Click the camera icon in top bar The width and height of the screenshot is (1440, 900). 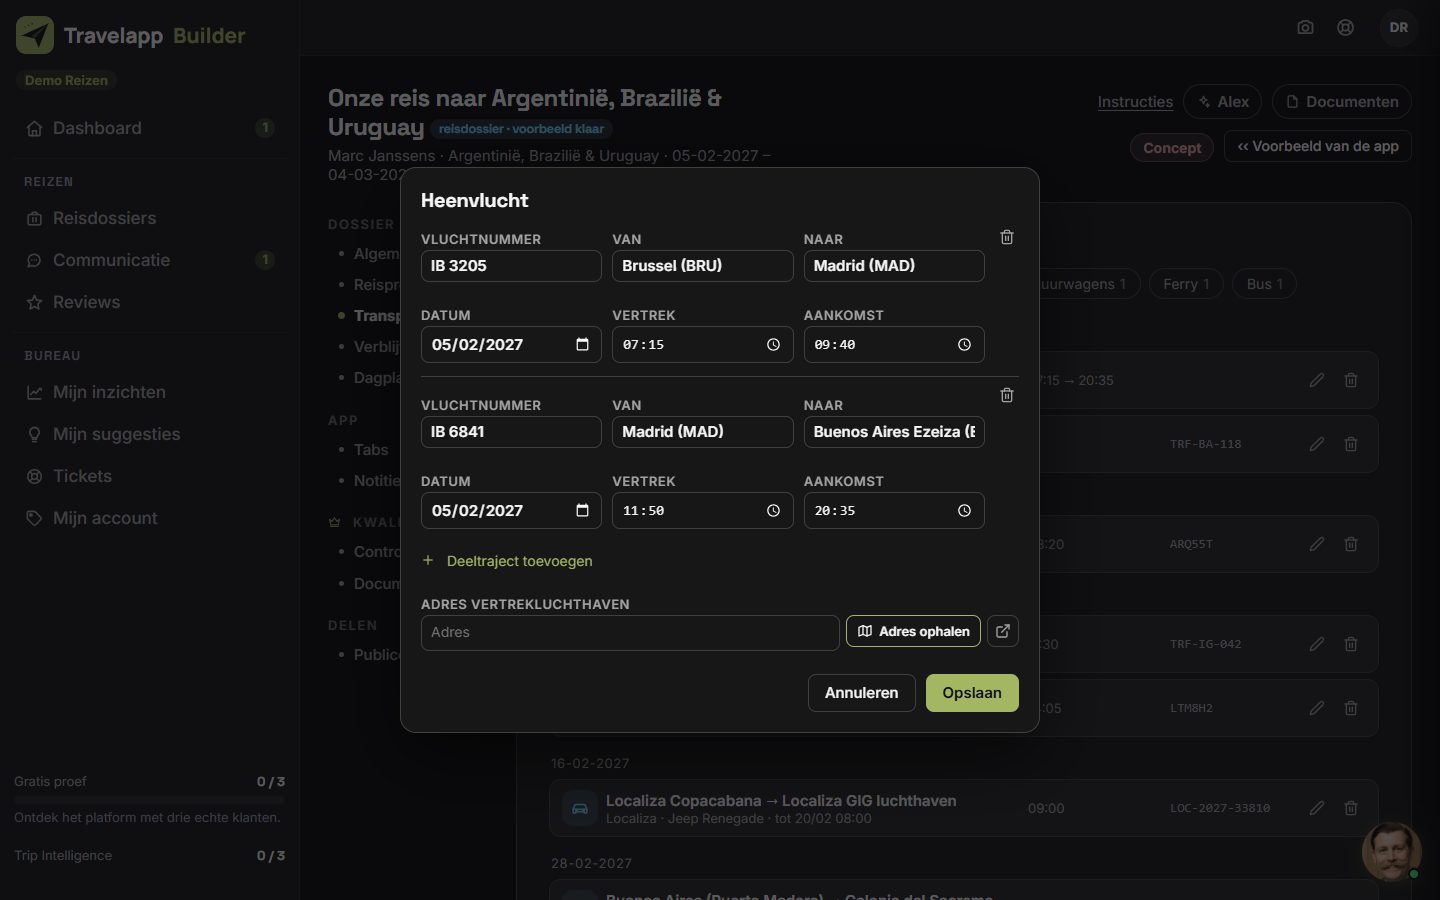pos(1305,28)
